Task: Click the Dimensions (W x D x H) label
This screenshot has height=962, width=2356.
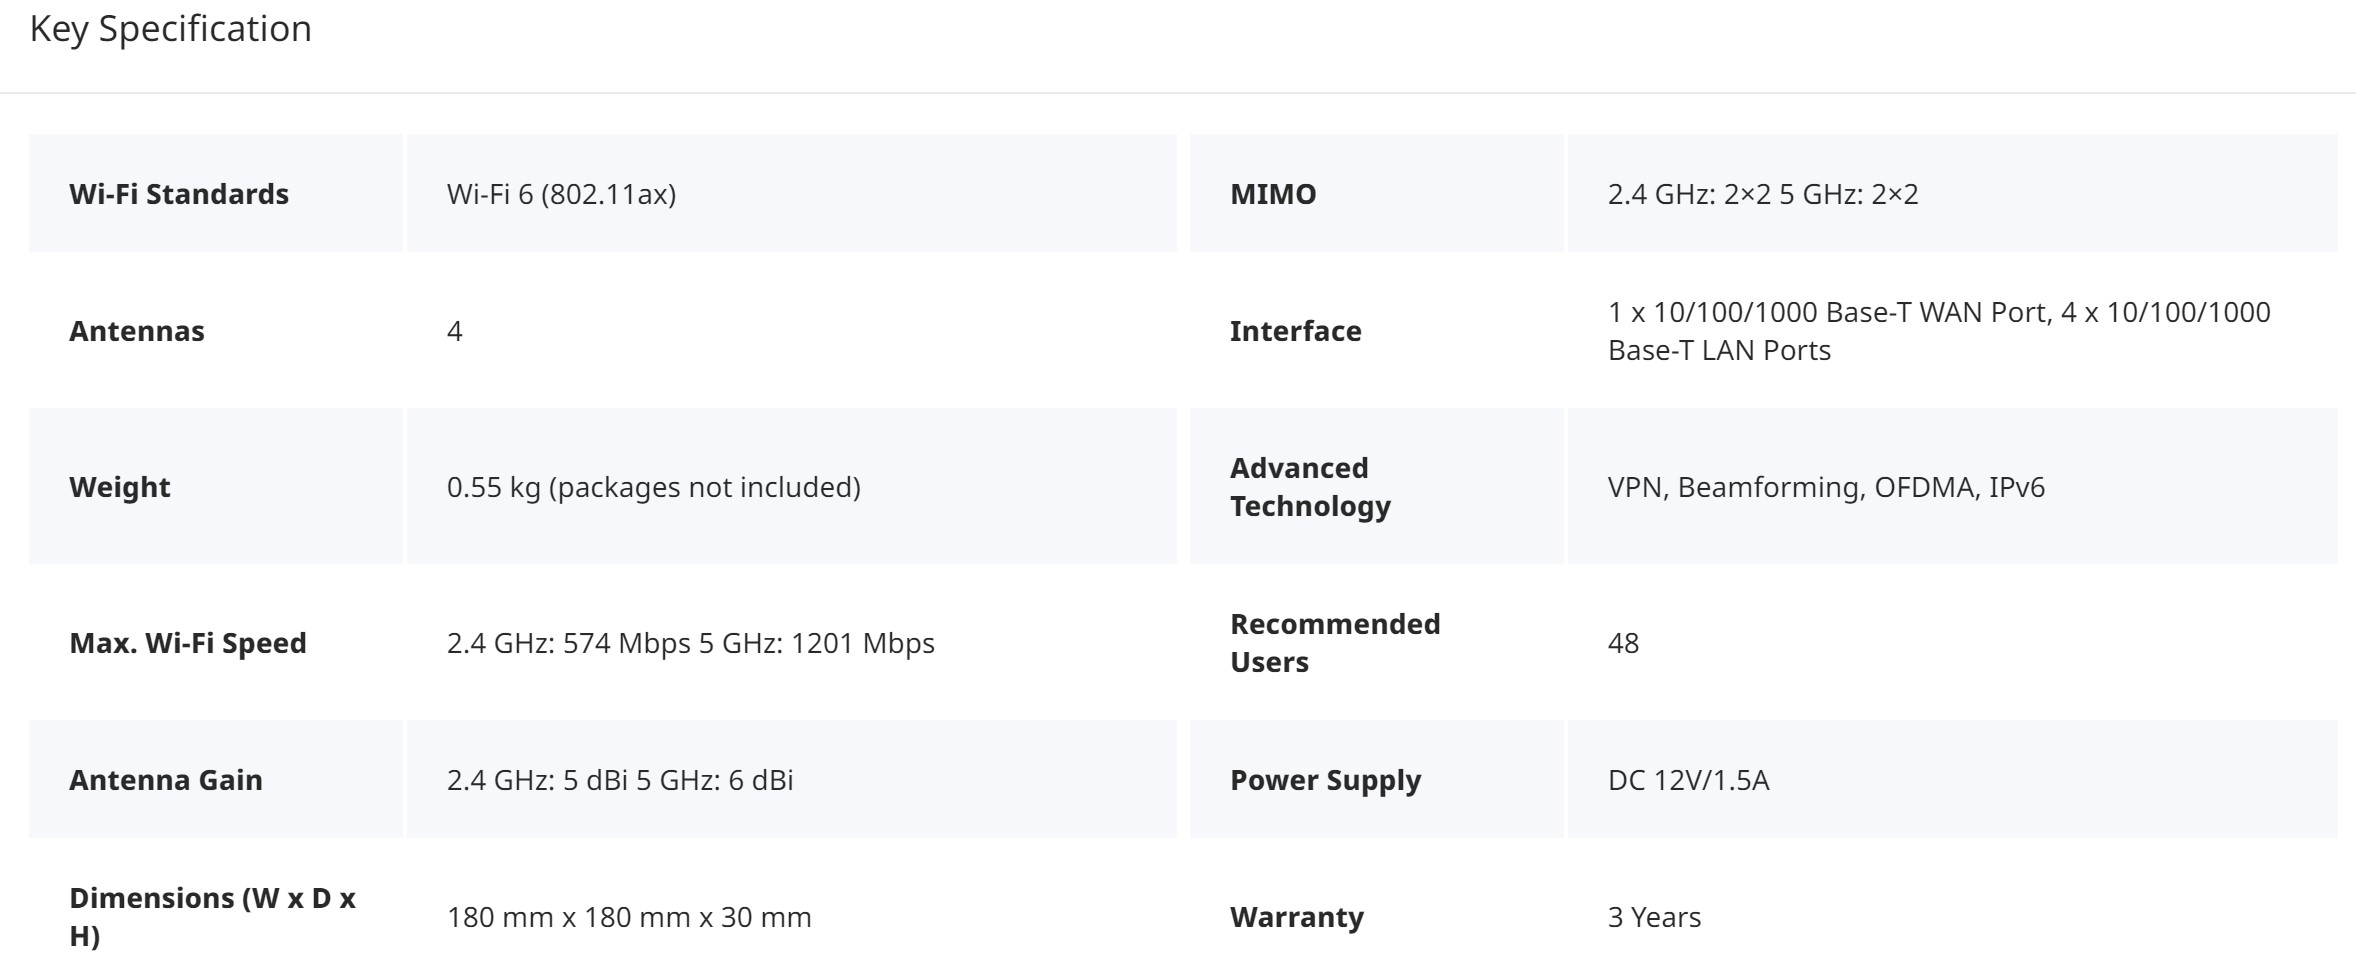Action: coord(212,916)
